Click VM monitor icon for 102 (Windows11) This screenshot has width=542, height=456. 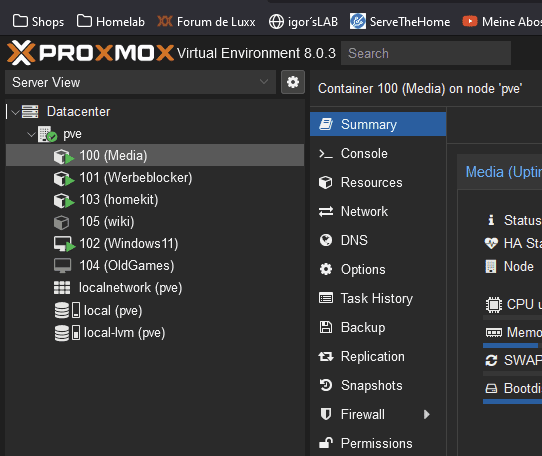tap(64, 244)
